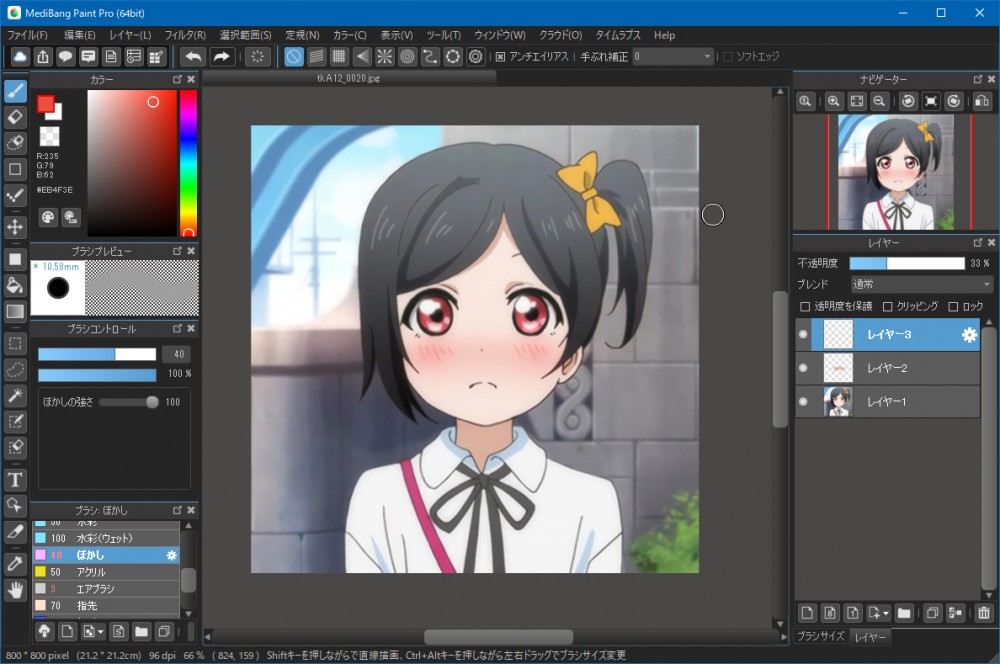Image resolution: width=1000 pixels, height=664 pixels.
Task: Switch to the ブラシサイズ tab
Action: click(x=821, y=637)
